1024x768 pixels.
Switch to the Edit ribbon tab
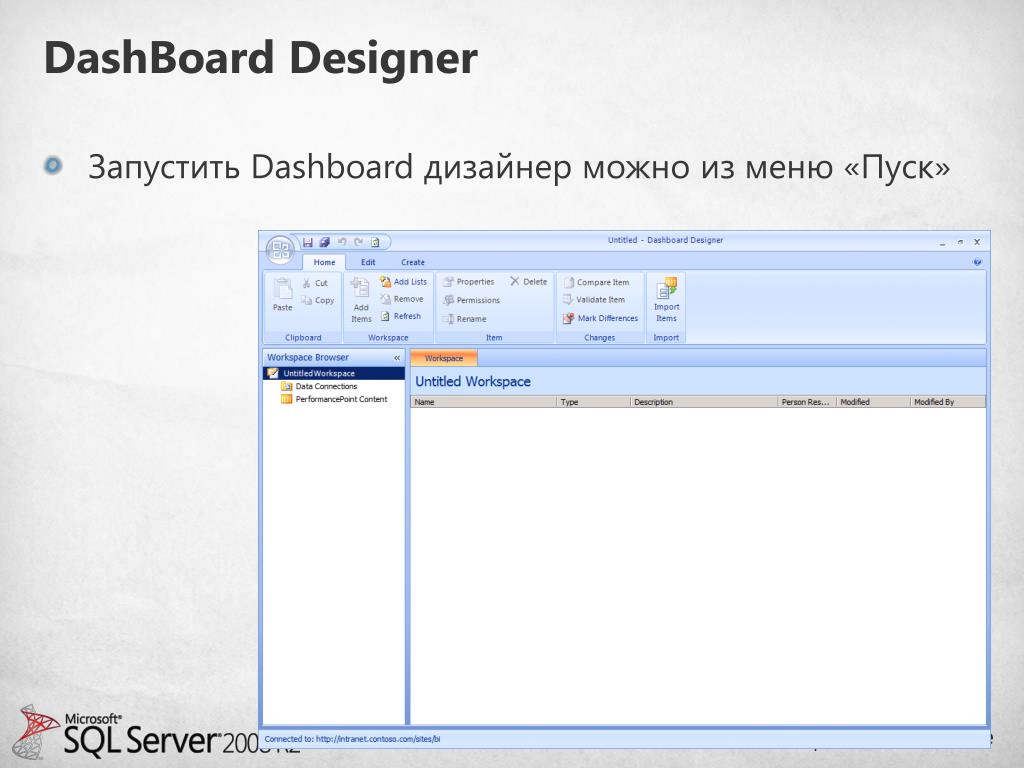tap(368, 263)
